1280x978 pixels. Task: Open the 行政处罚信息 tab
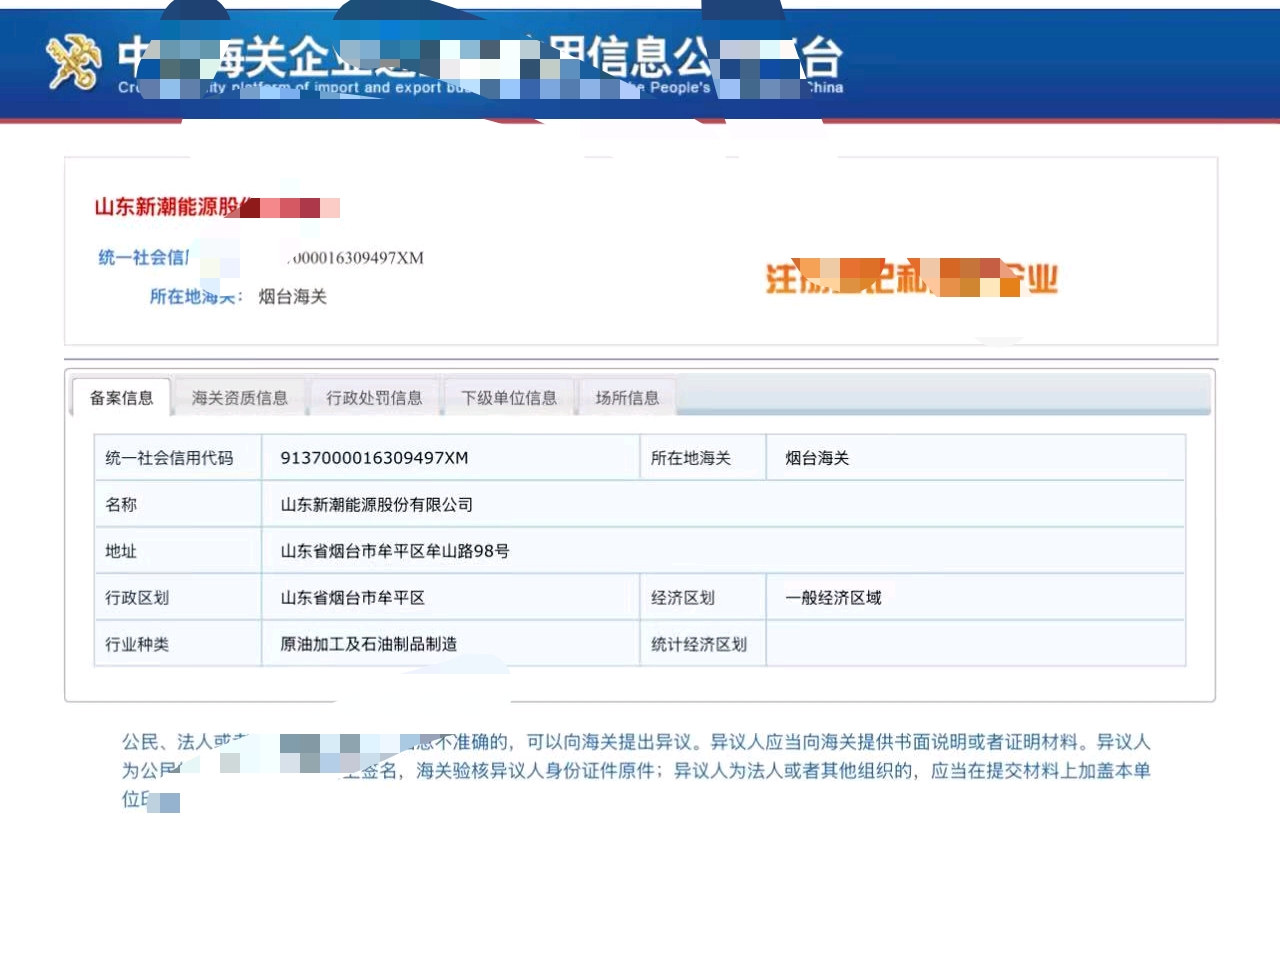[x=374, y=398]
